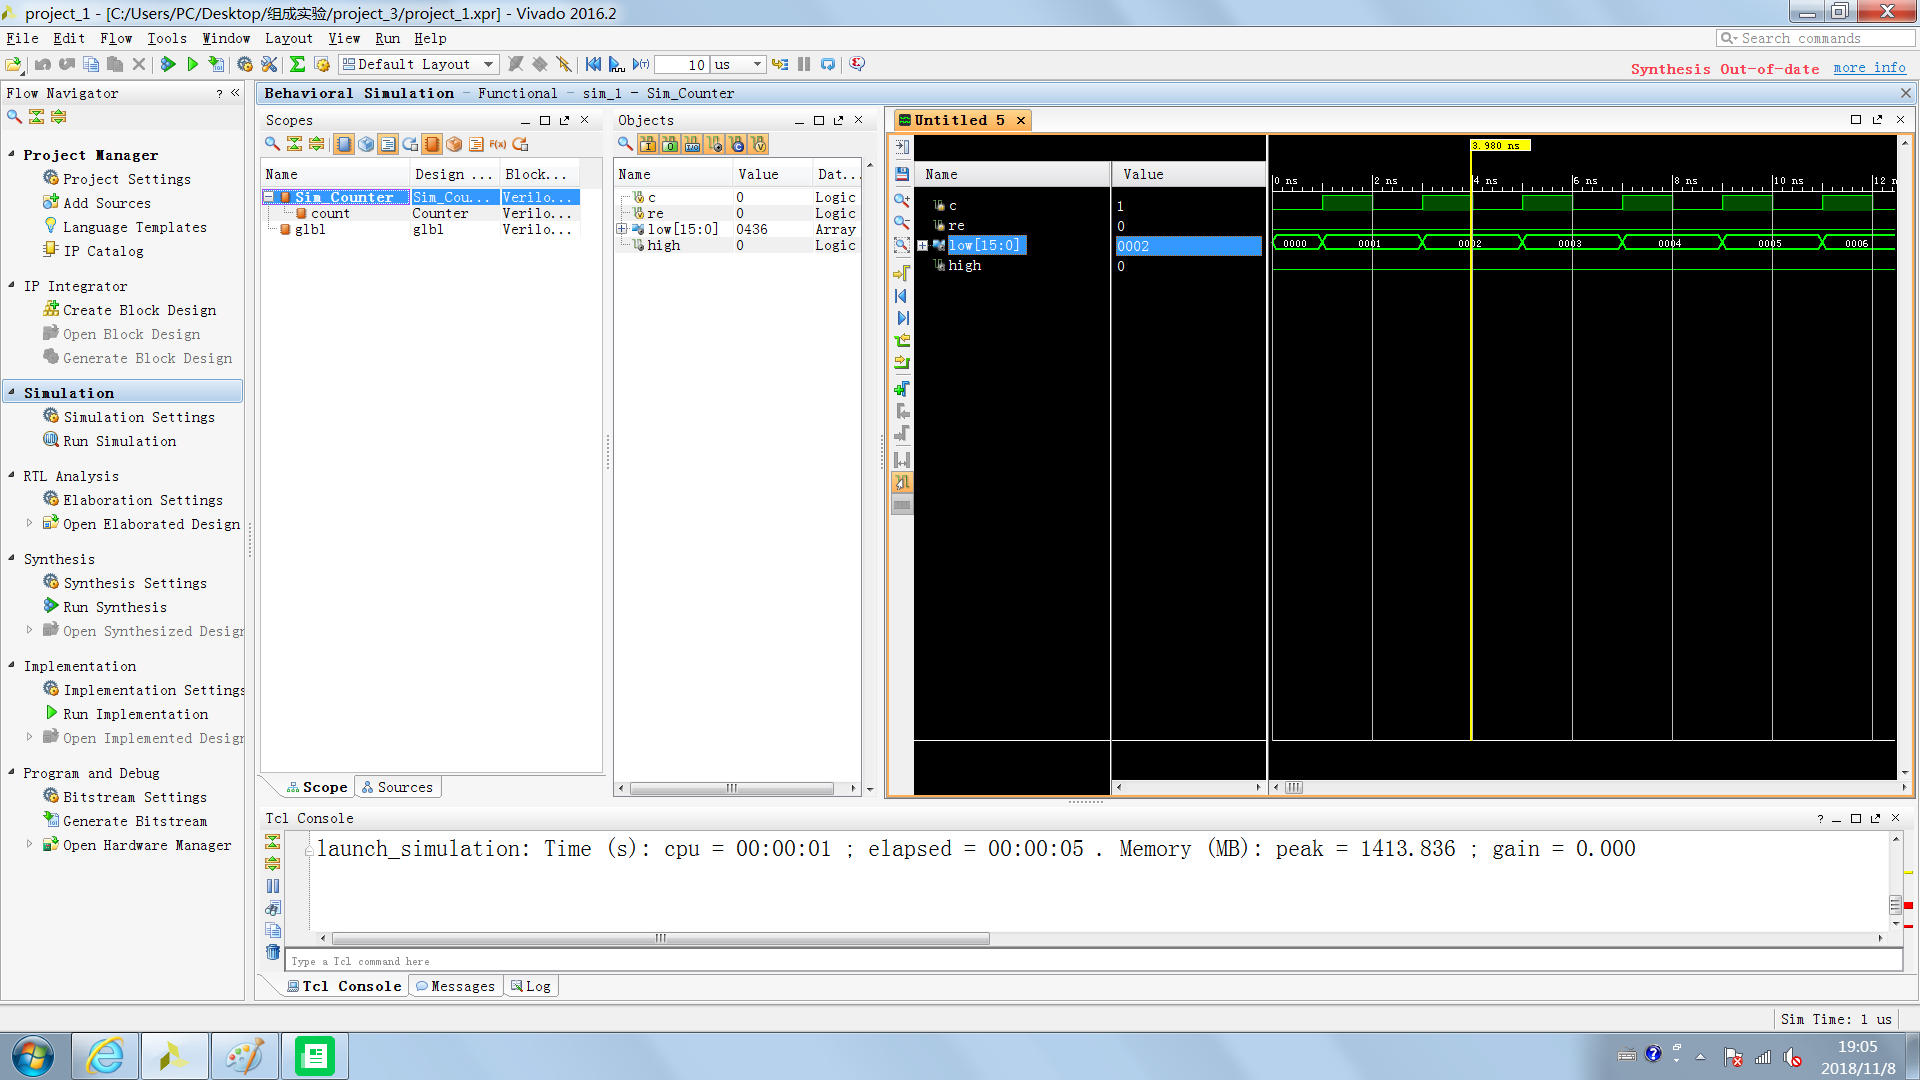Click Save Waveform Configuration icon
1920x1080 pixels.
[x=901, y=173]
